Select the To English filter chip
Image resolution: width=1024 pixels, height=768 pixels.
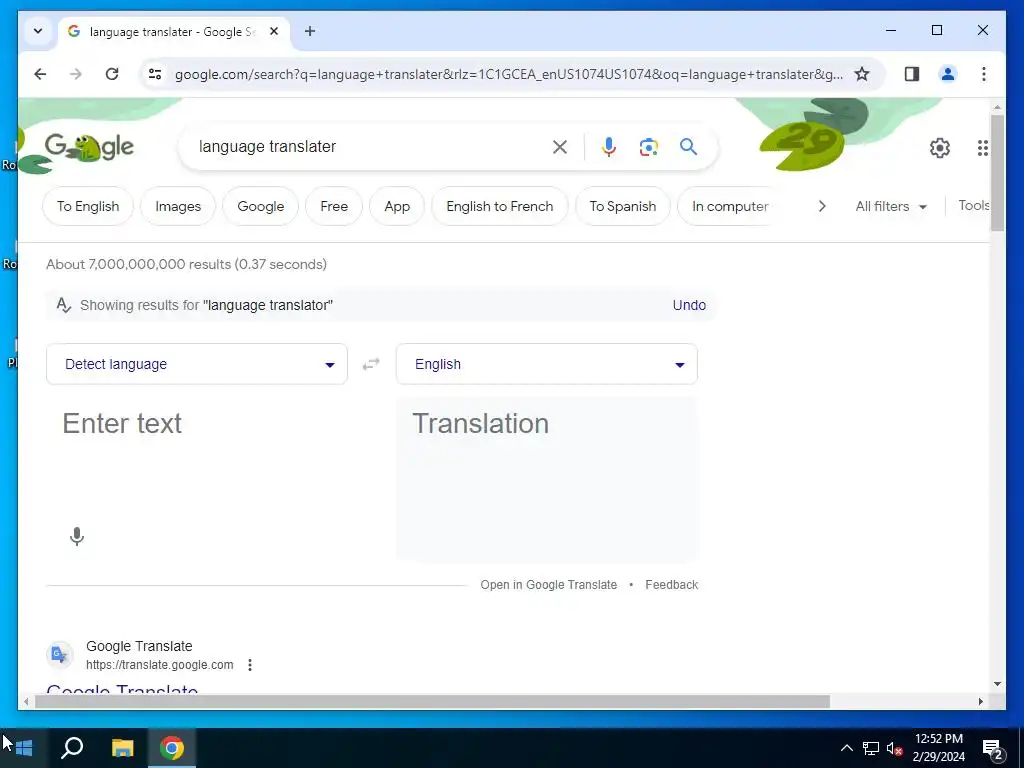click(88, 206)
